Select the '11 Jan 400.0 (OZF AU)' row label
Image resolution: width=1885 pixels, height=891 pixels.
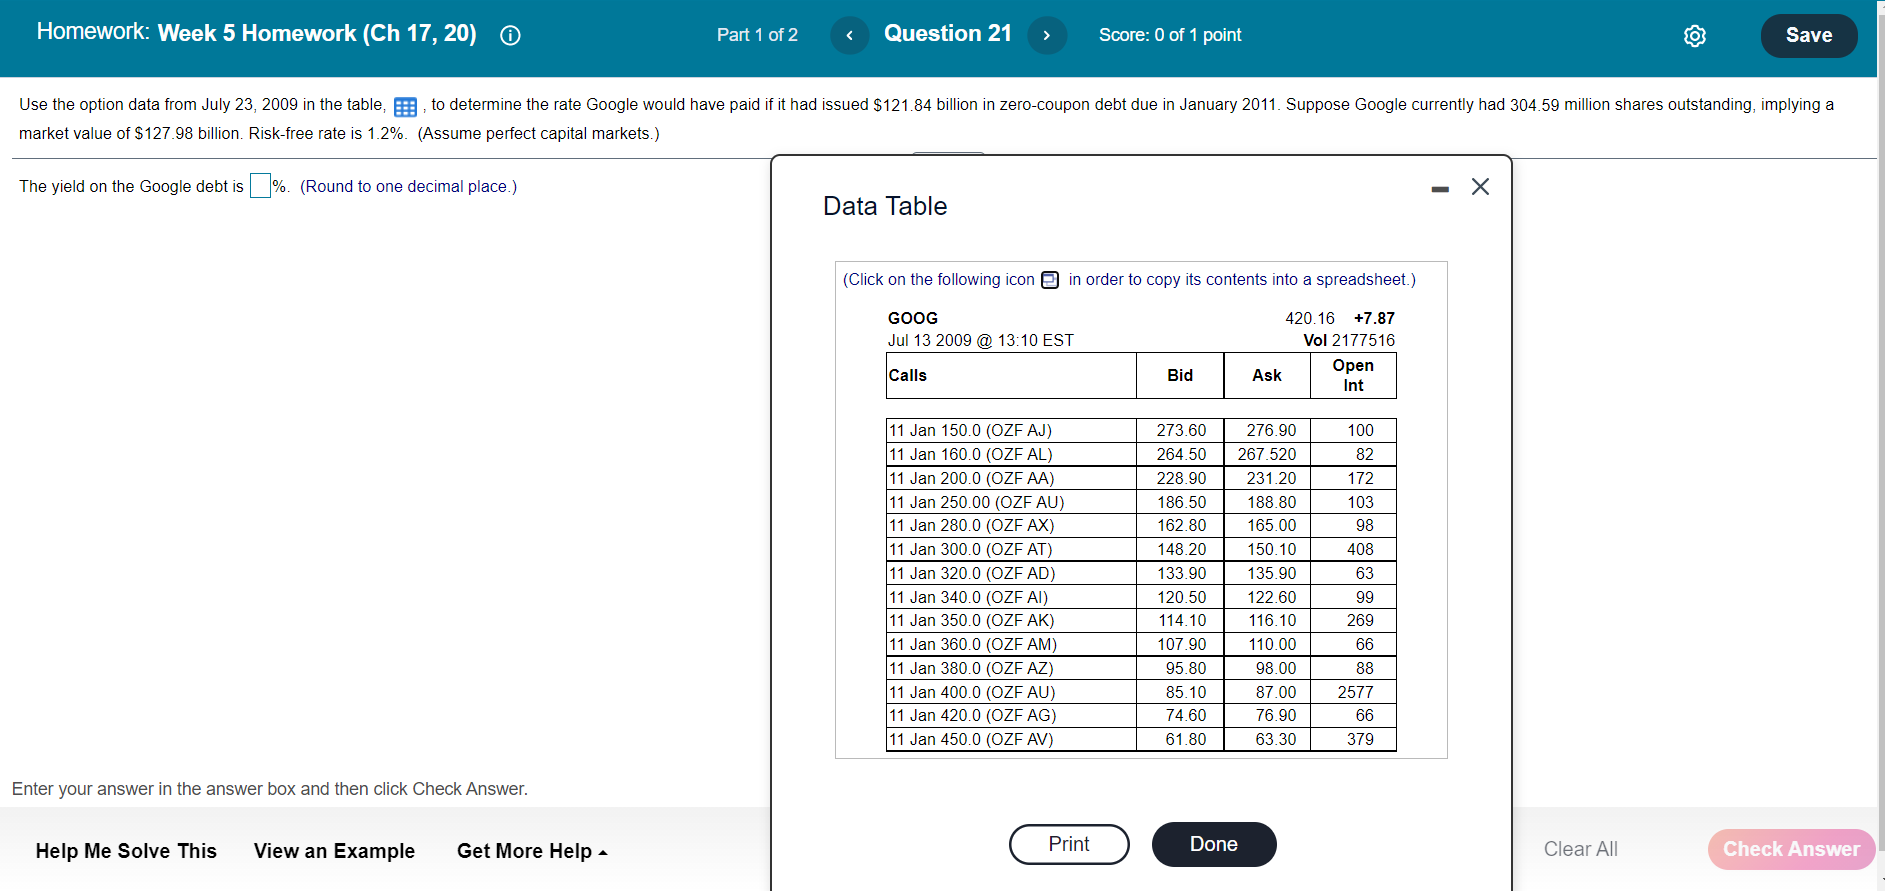pyautogui.click(x=972, y=693)
